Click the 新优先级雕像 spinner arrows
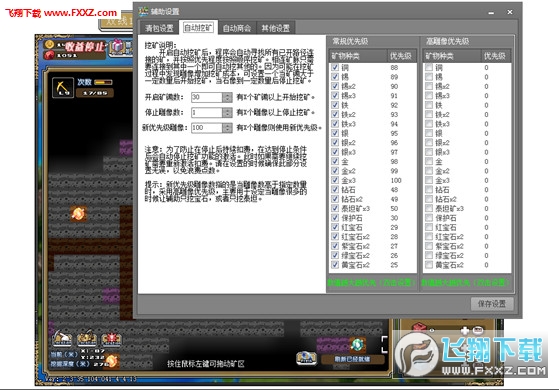Viewport: 559px width, 390px height. click(x=227, y=128)
